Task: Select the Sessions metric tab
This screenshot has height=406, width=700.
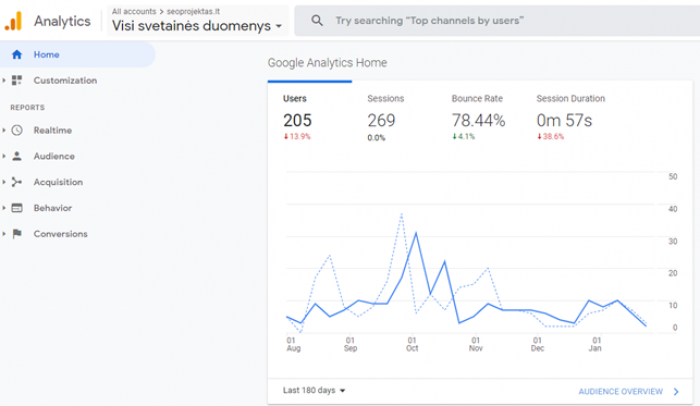Action: pyautogui.click(x=394, y=118)
